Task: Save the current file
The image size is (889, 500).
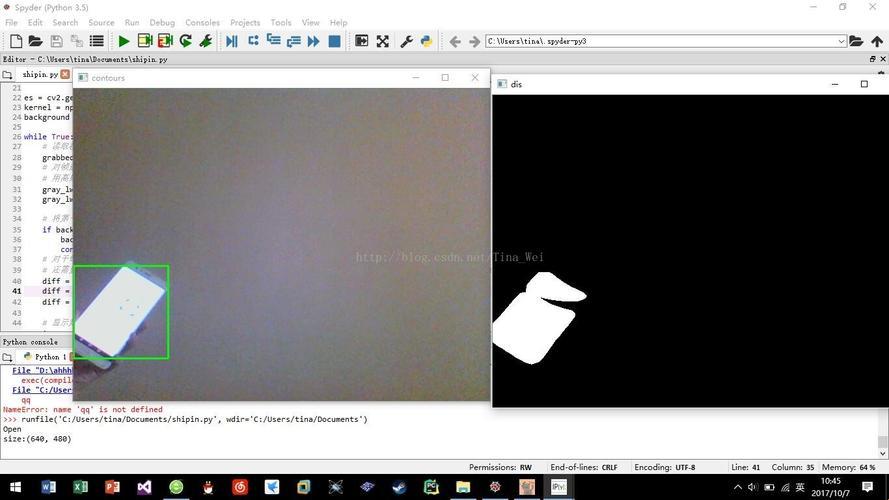Action: click(56, 41)
